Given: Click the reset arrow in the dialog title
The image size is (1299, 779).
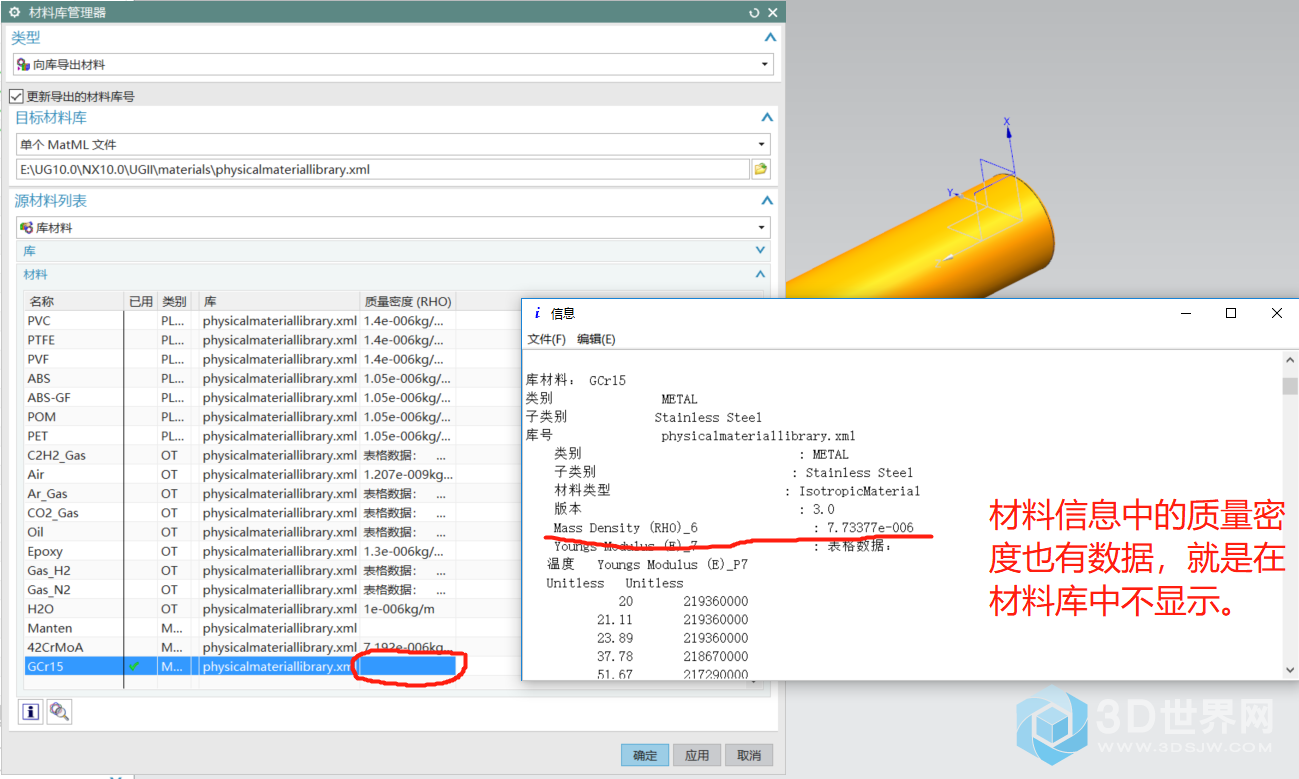Looking at the screenshot, I should (x=754, y=12).
